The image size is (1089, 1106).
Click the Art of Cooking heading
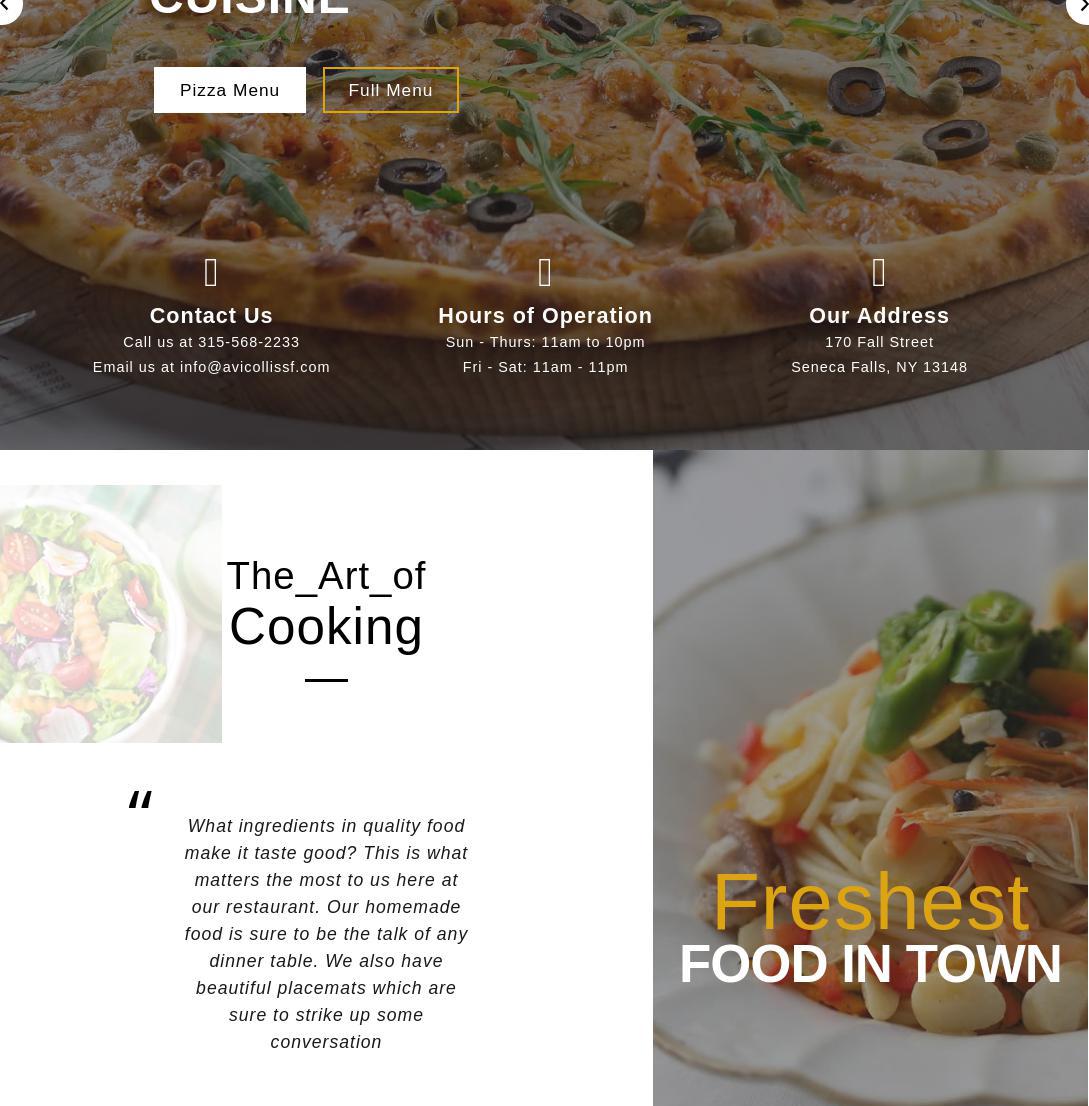click(326, 603)
